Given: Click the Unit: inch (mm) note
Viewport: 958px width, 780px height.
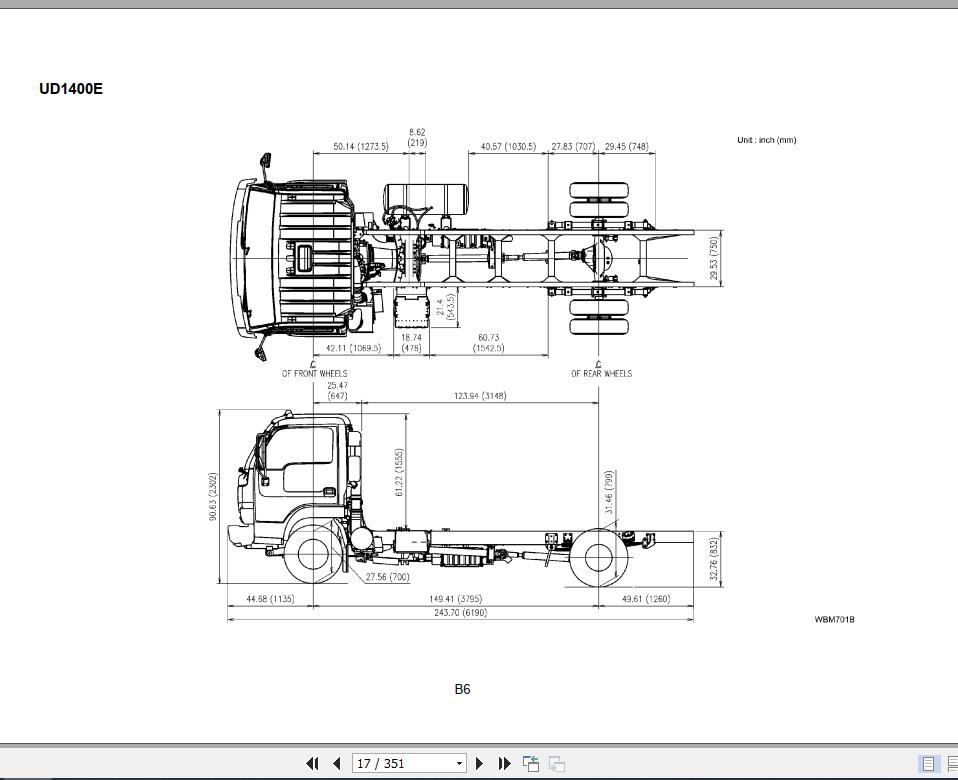Looking at the screenshot, I should 766,140.
